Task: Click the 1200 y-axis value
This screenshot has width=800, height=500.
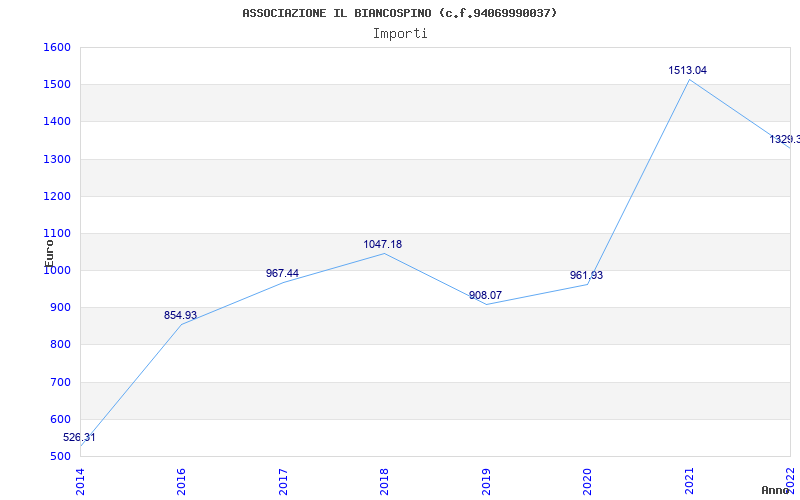Action: click(57, 196)
